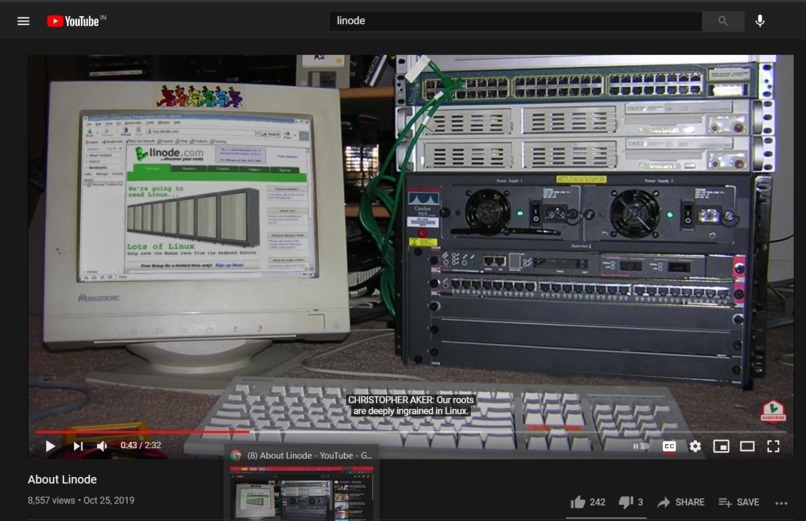
Task: Open the YouTube hamburger guide menu
Action: [23, 21]
